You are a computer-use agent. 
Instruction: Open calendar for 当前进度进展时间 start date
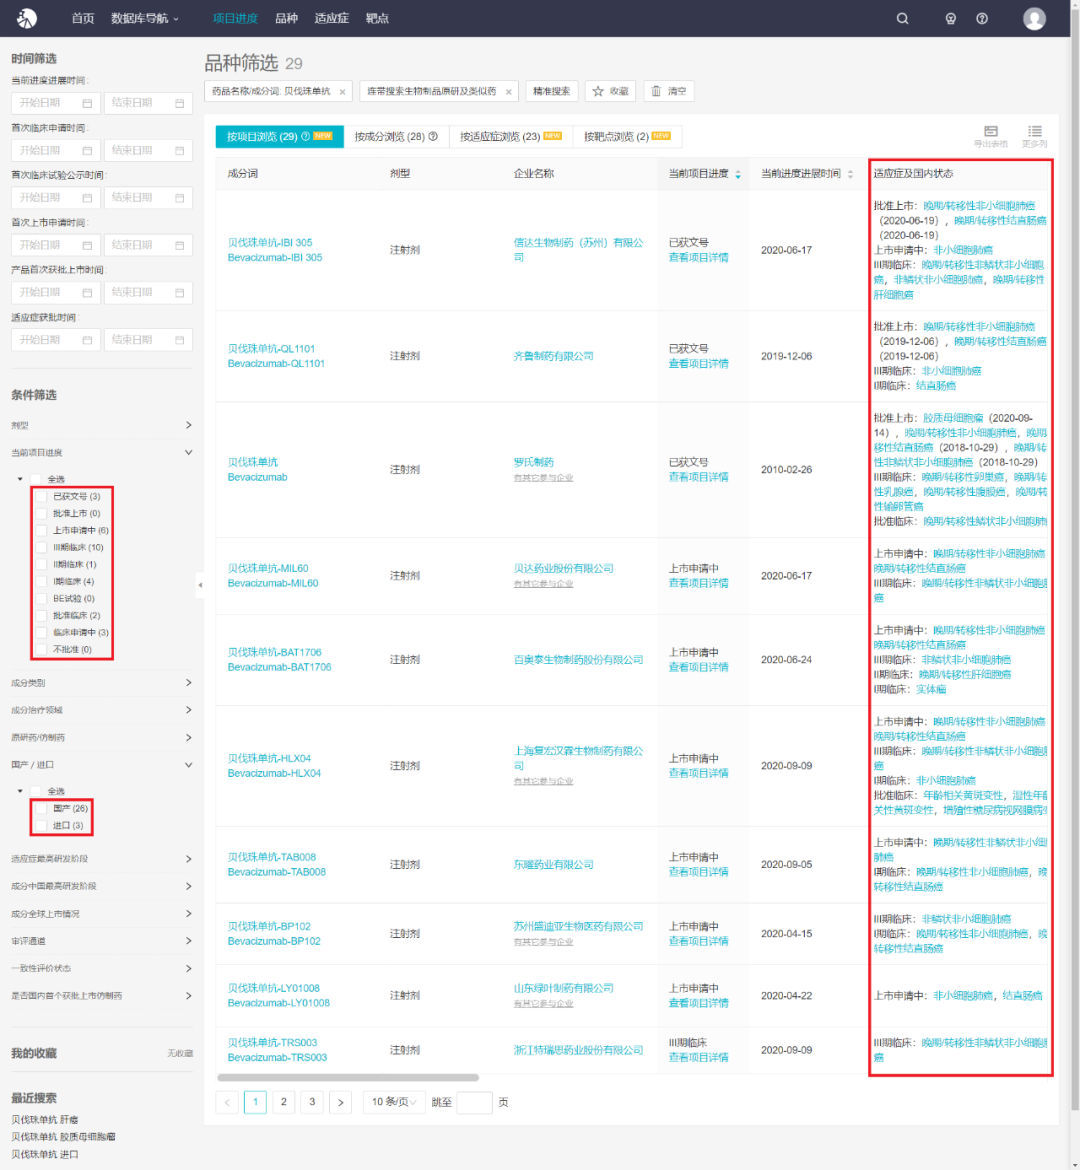(87, 103)
